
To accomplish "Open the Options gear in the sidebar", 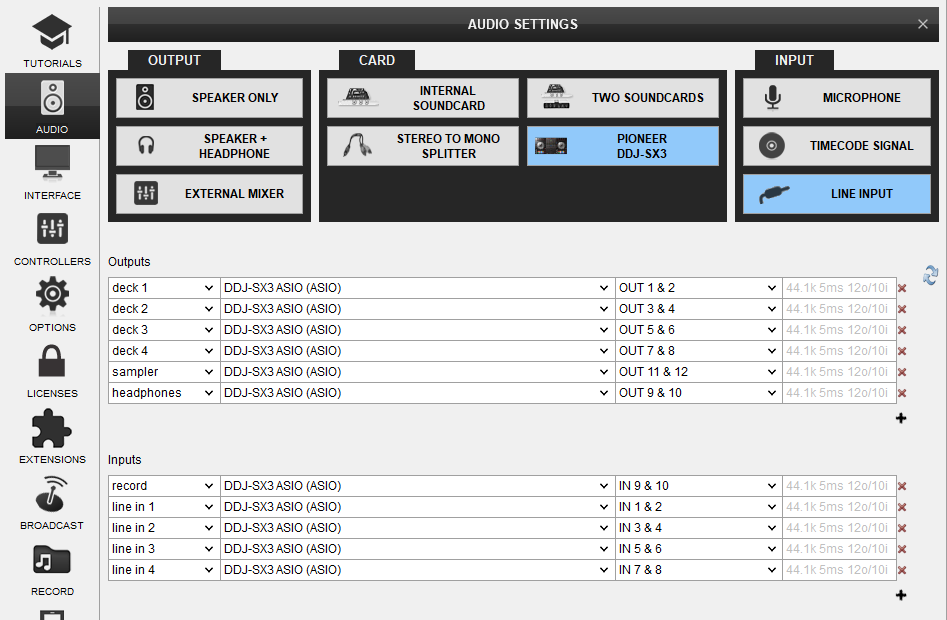I will 52,304.
